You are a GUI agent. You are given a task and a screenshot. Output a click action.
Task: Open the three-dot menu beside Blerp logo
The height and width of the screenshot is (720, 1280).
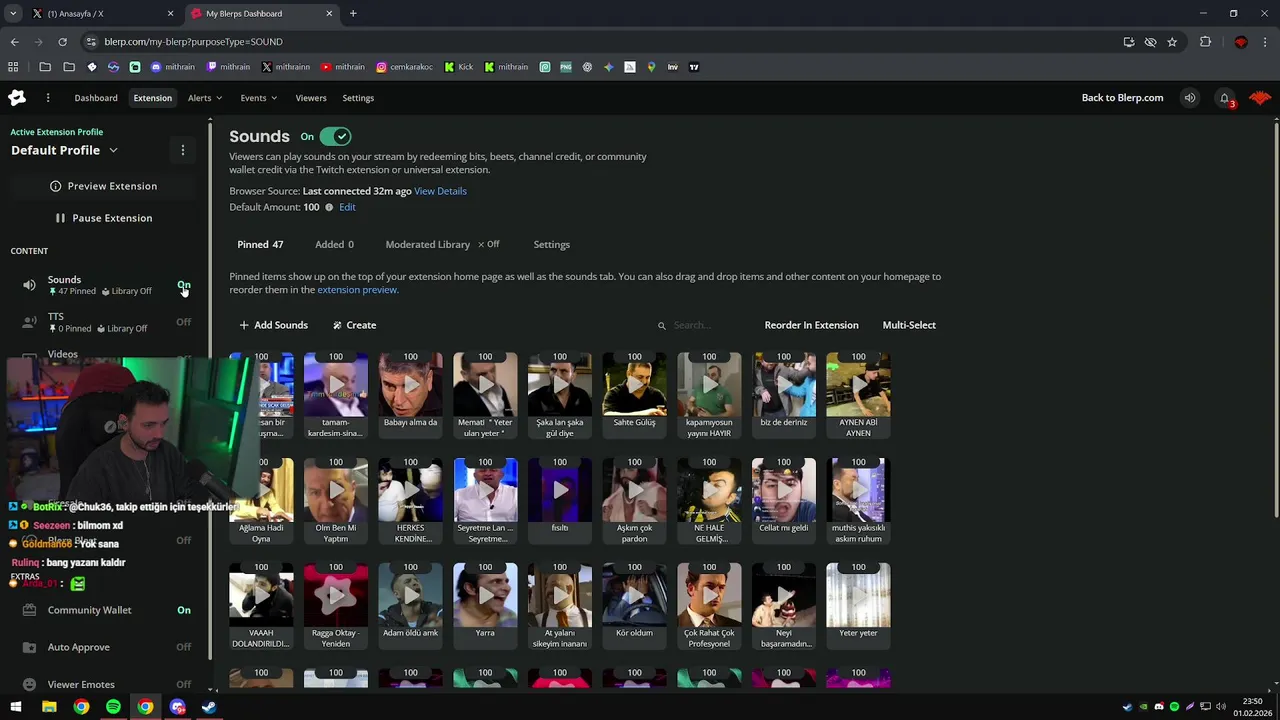point(47,98)
